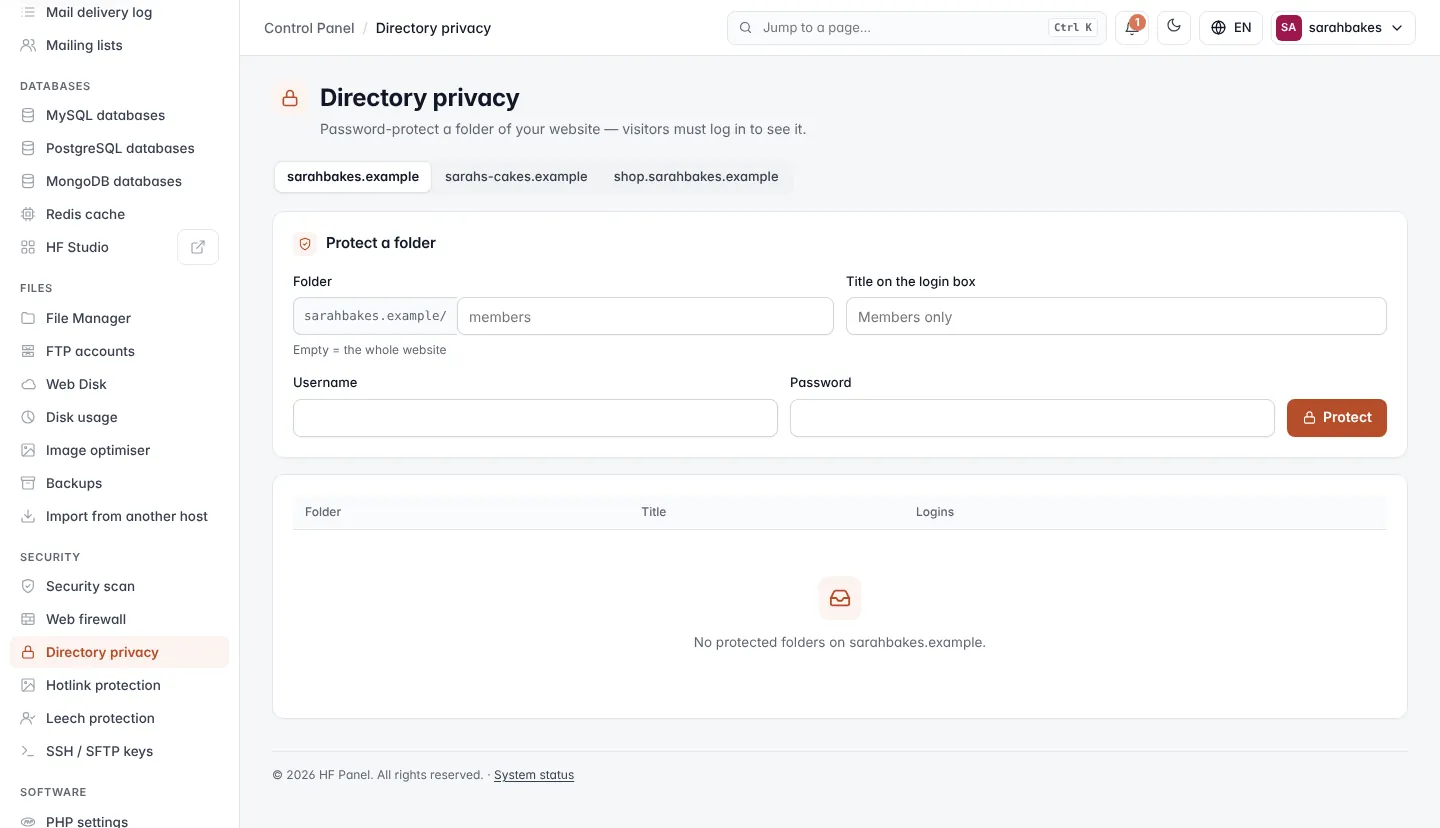Open the sarahbakes account dropdown

click(1343, 28)
